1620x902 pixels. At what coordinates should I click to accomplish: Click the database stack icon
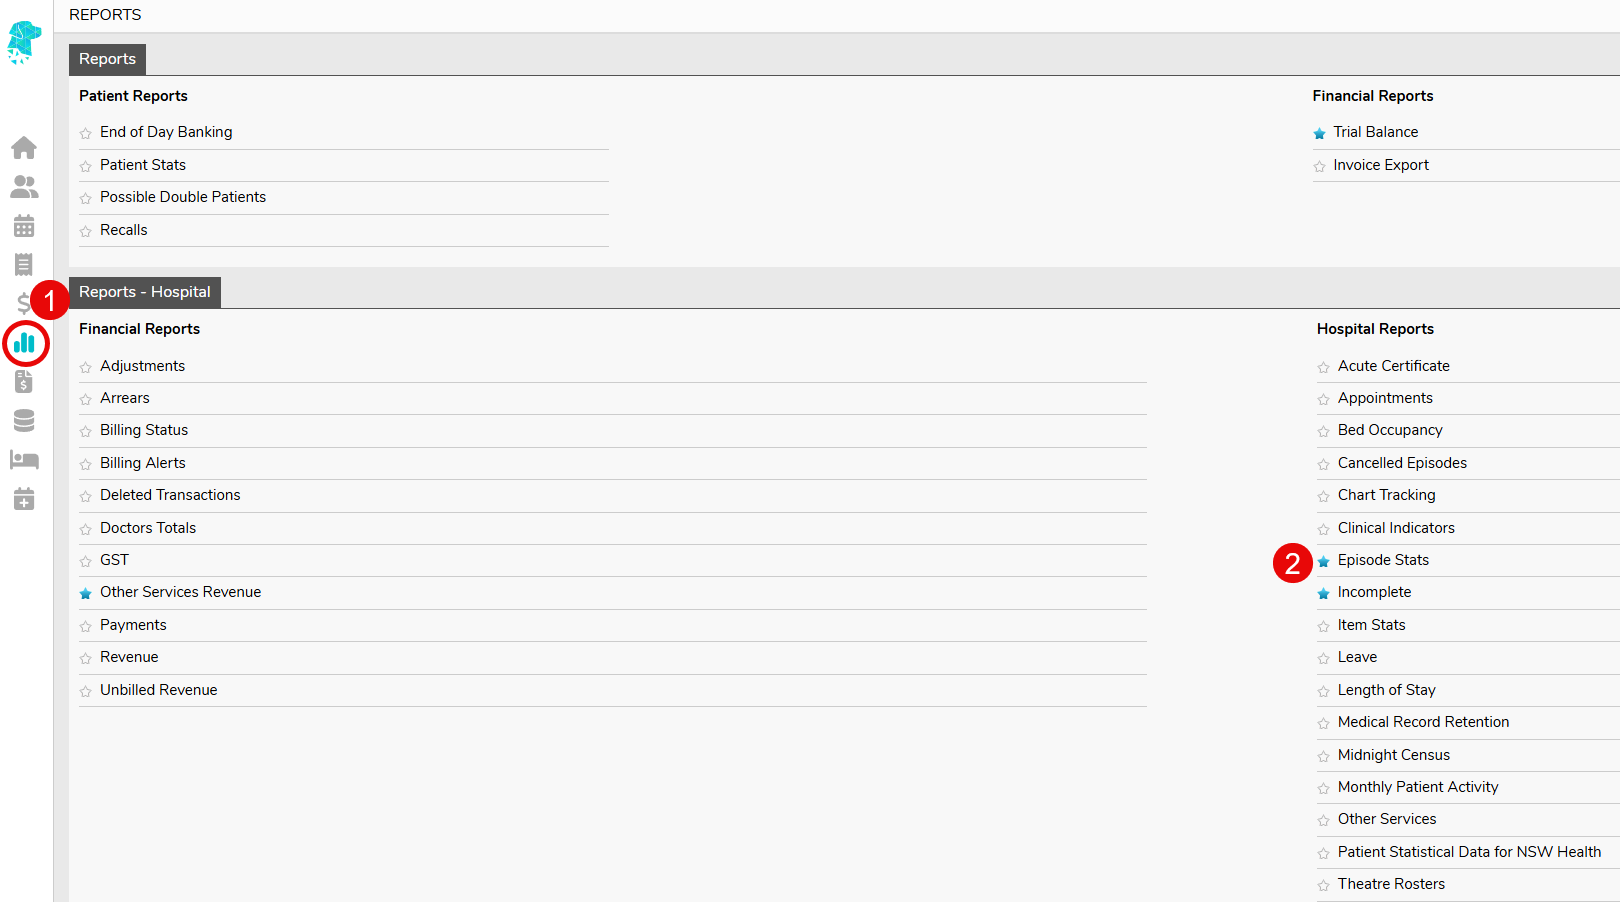(24, 421)
